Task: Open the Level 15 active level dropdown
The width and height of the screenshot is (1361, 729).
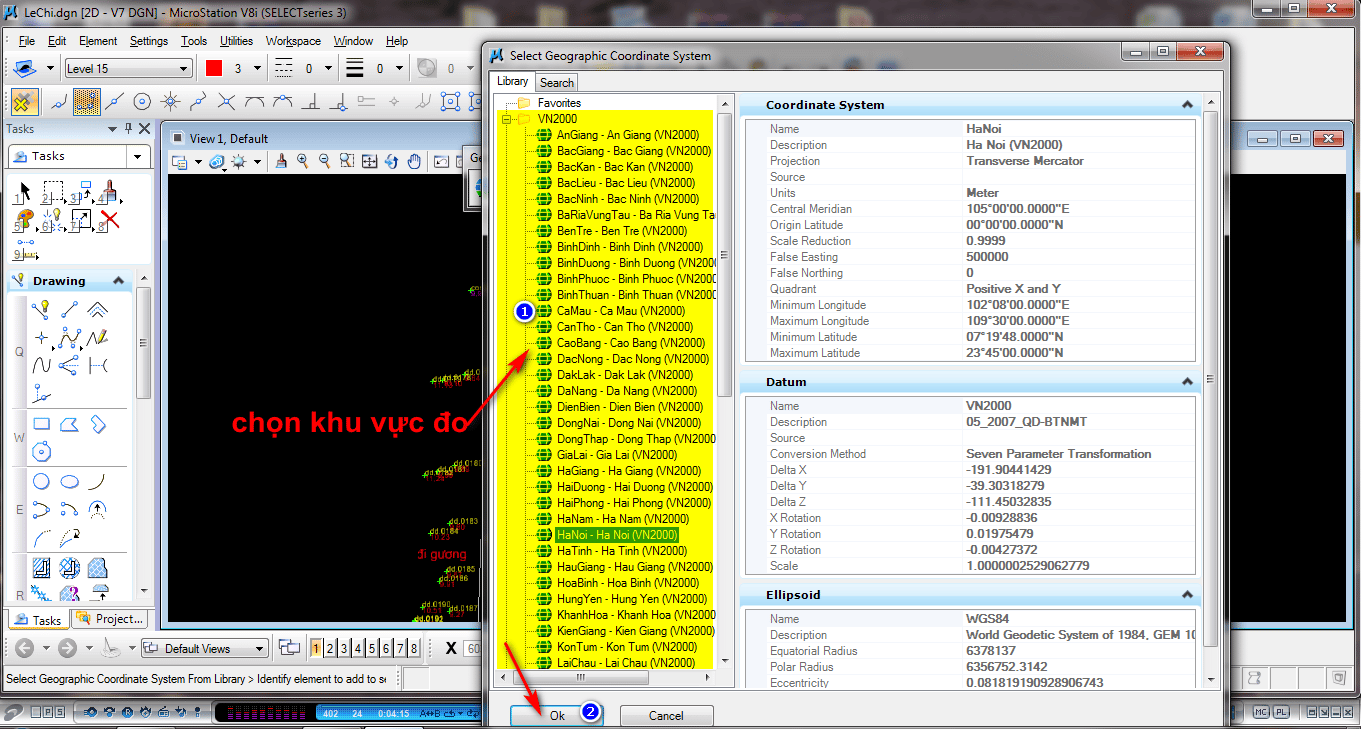Action: [183, 69]
